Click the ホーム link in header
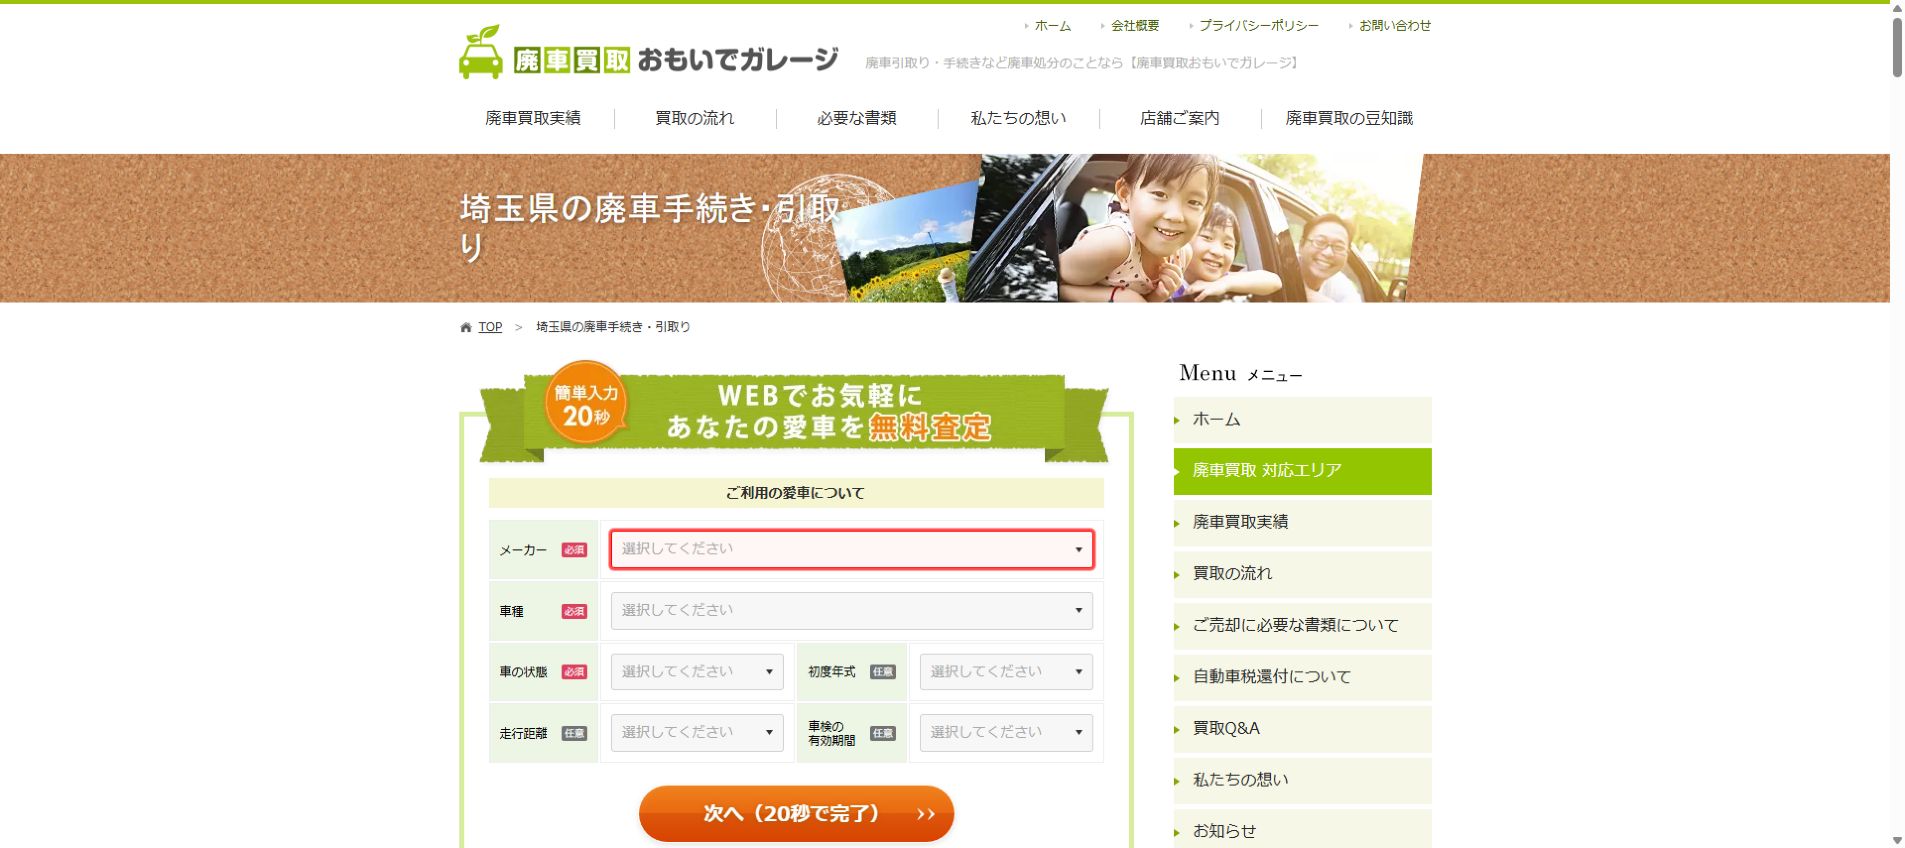 pos(1052,26)
